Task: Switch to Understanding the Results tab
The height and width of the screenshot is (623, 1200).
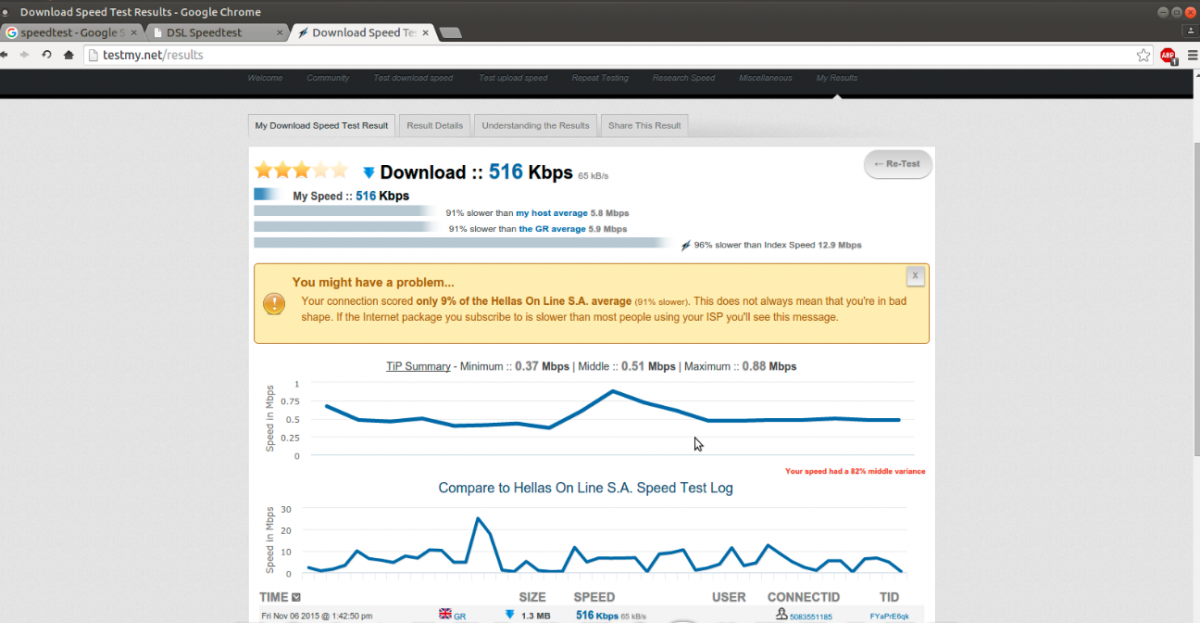Action: tap(535, 126)
